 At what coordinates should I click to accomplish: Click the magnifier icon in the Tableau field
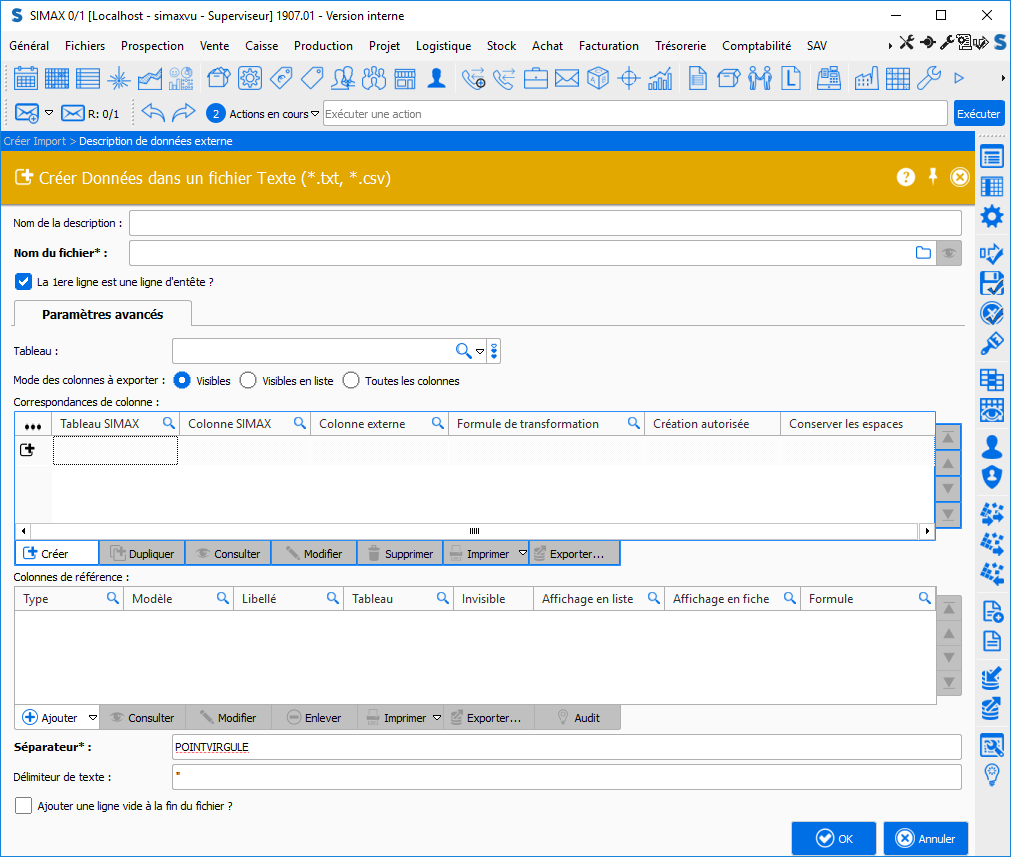[x=463, y=351]
